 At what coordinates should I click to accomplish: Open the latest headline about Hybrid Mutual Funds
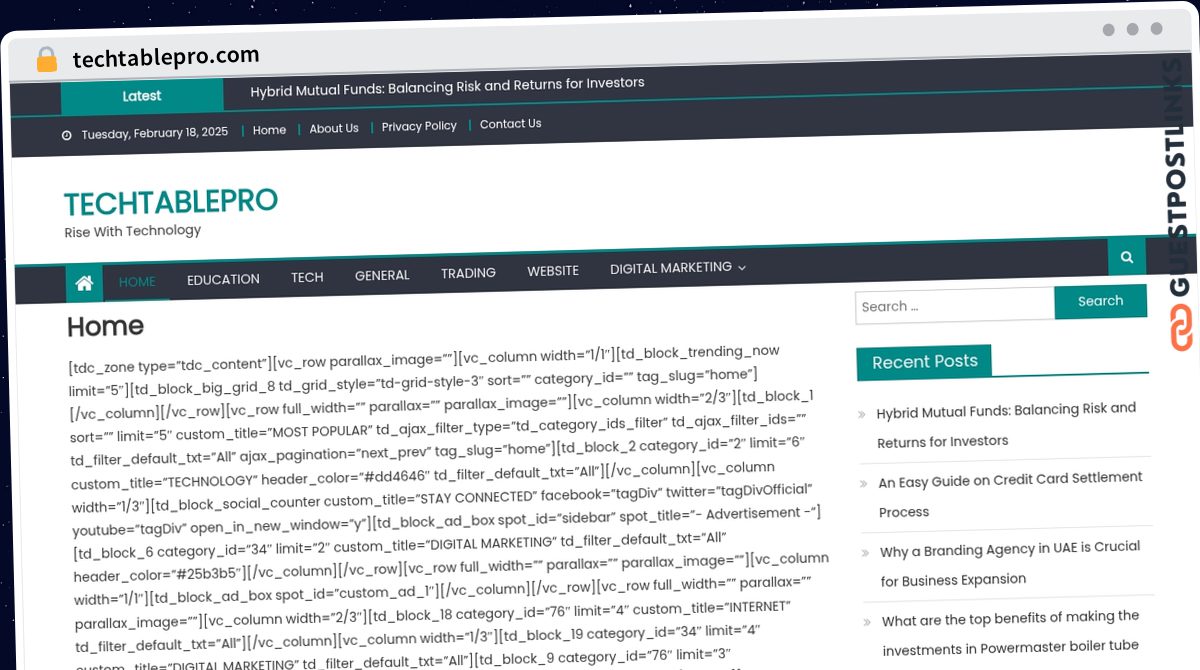tap(447, 86)
